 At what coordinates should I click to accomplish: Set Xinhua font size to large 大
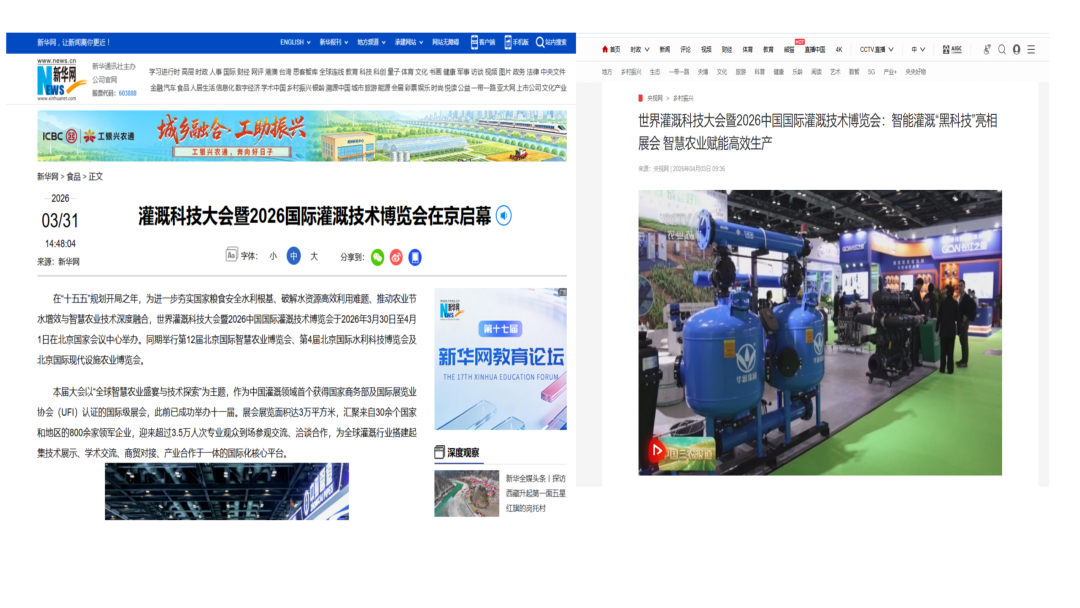coord(314,256)
